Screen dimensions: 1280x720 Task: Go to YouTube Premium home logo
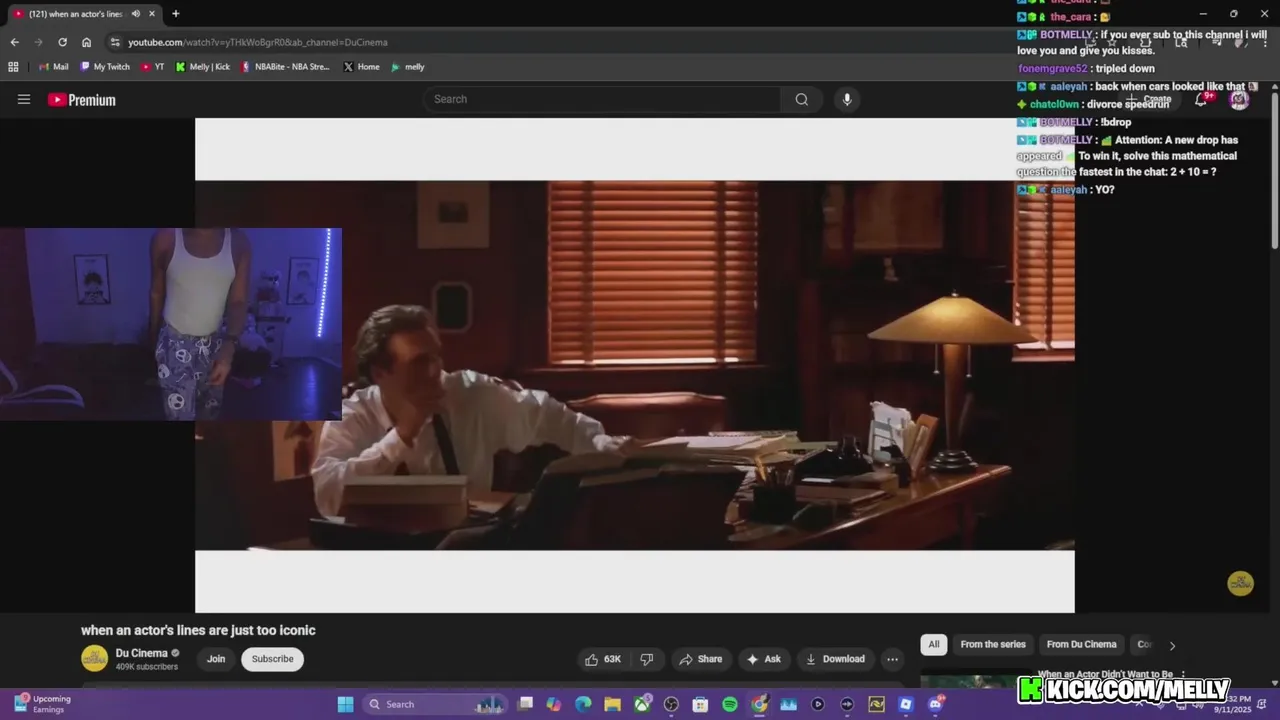pyautogui.click(x=82, y=100)
